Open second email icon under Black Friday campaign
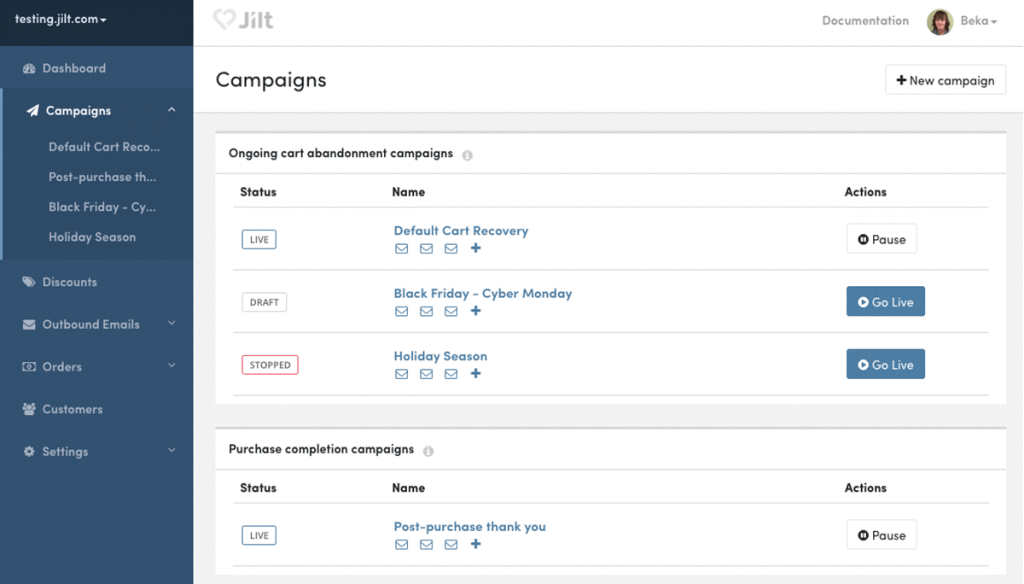1024x584 pixels. [426, 311]
